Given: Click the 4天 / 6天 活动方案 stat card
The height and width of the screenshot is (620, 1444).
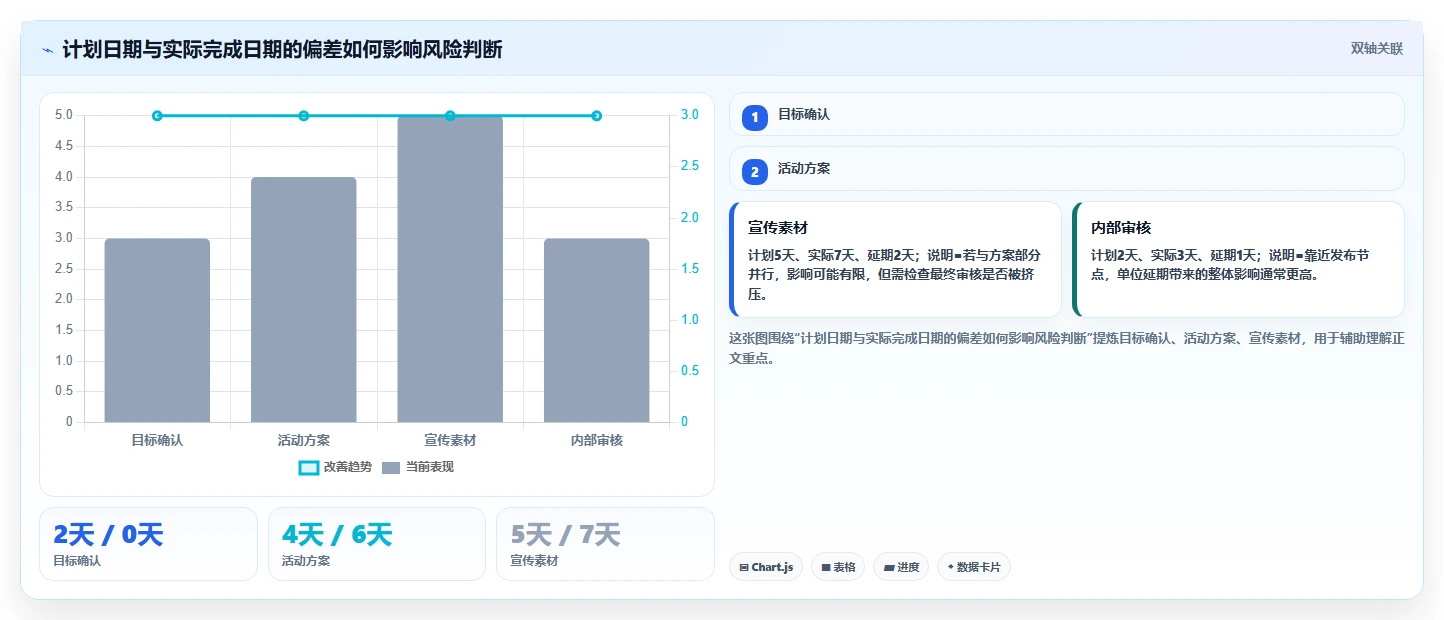Looking at the screenshot, I should 377,544.
